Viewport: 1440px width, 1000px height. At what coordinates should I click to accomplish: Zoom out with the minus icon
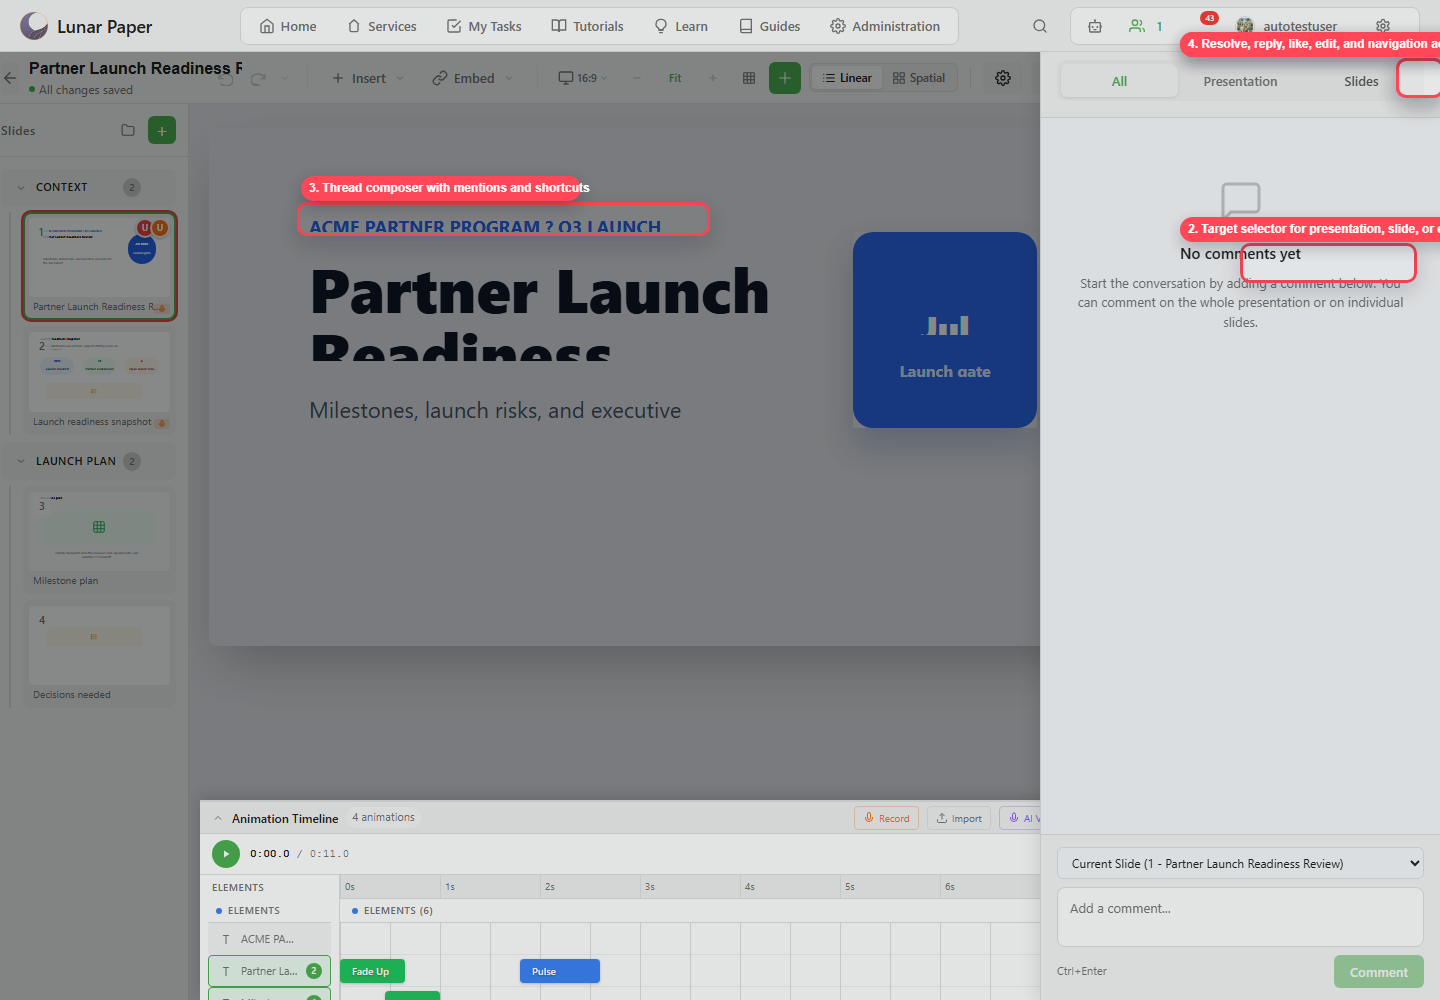636,78
